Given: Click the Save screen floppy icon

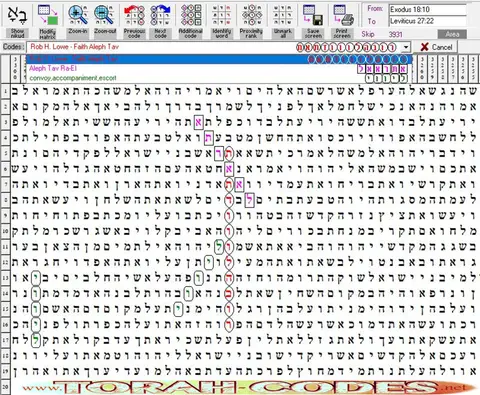Looking at the screenshot, I should click(x=313, y=15).
